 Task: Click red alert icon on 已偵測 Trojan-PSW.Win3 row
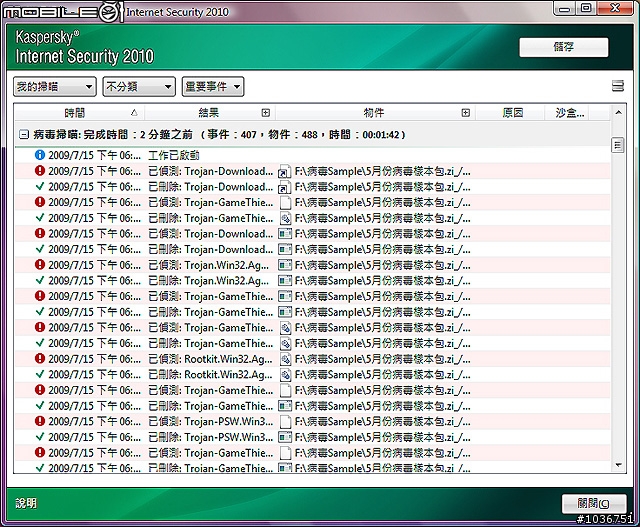40,421
